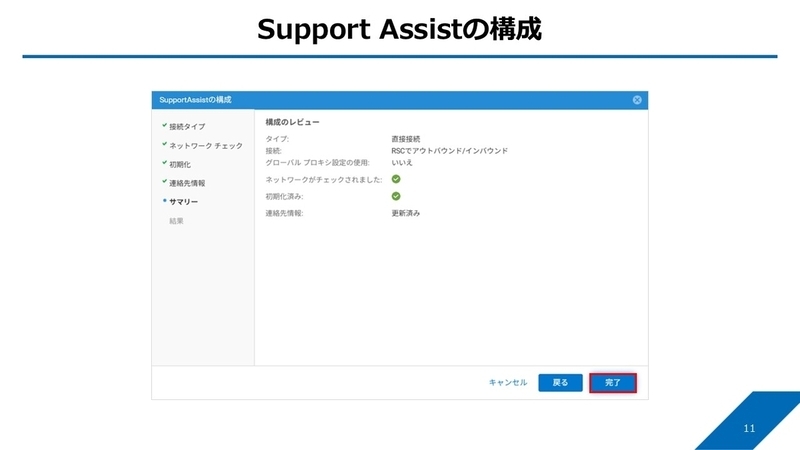Click the checkmark beside 接続タイプ step
This screenshot has height=450, width=800.
tap(164, 125)
